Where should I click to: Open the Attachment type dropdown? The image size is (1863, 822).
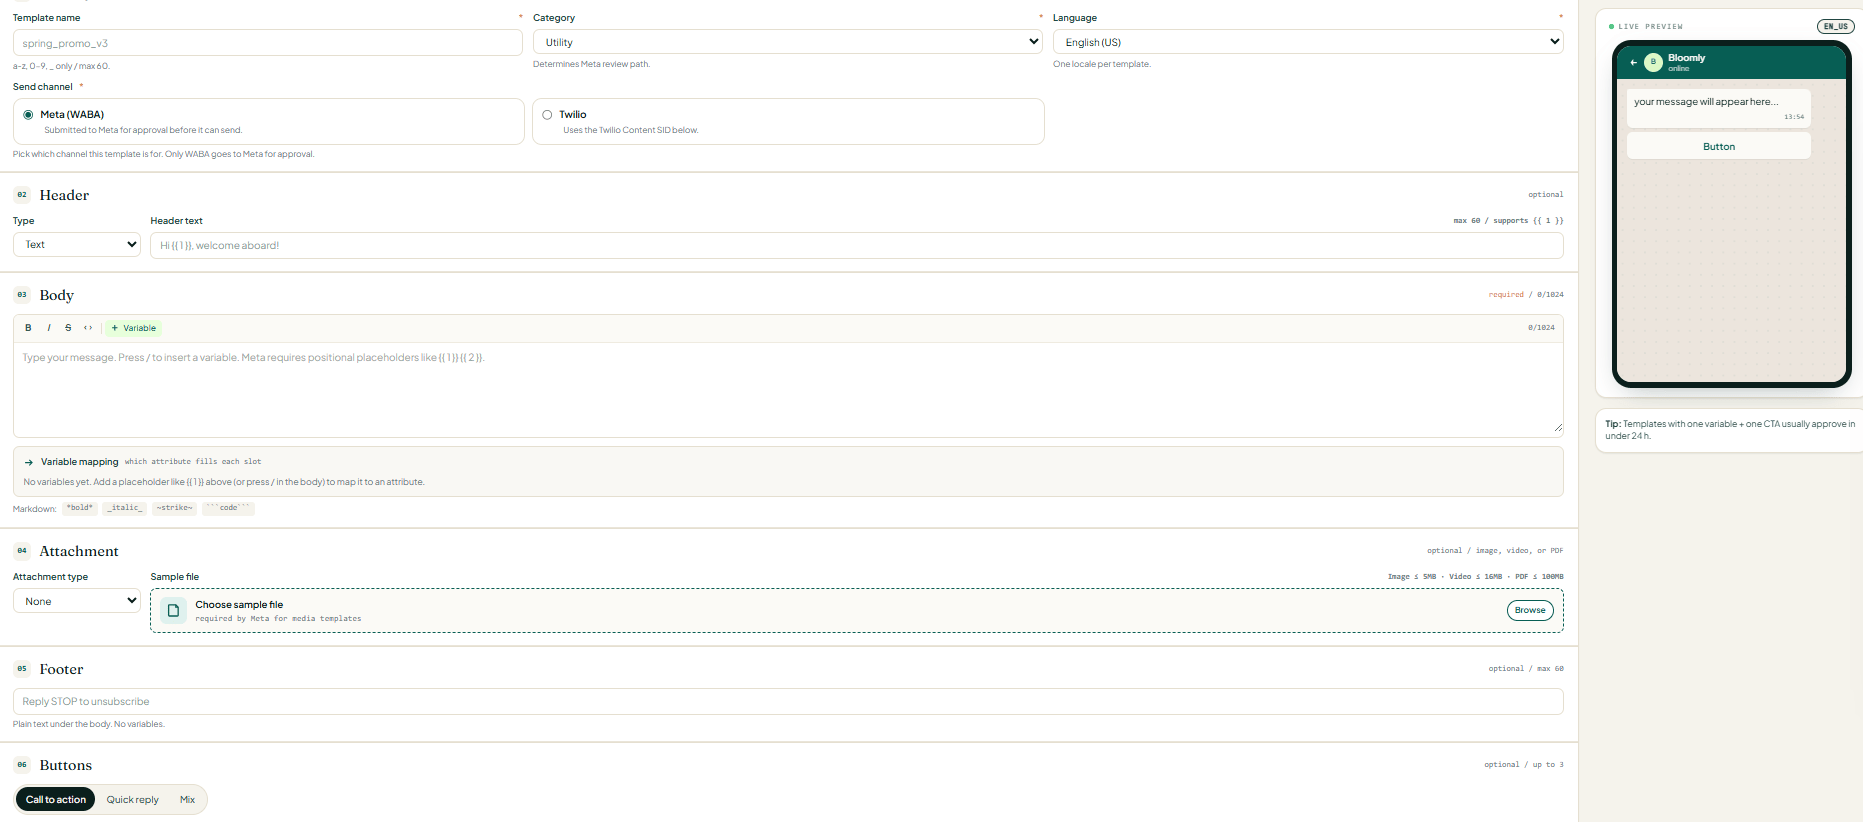point(77,601)
